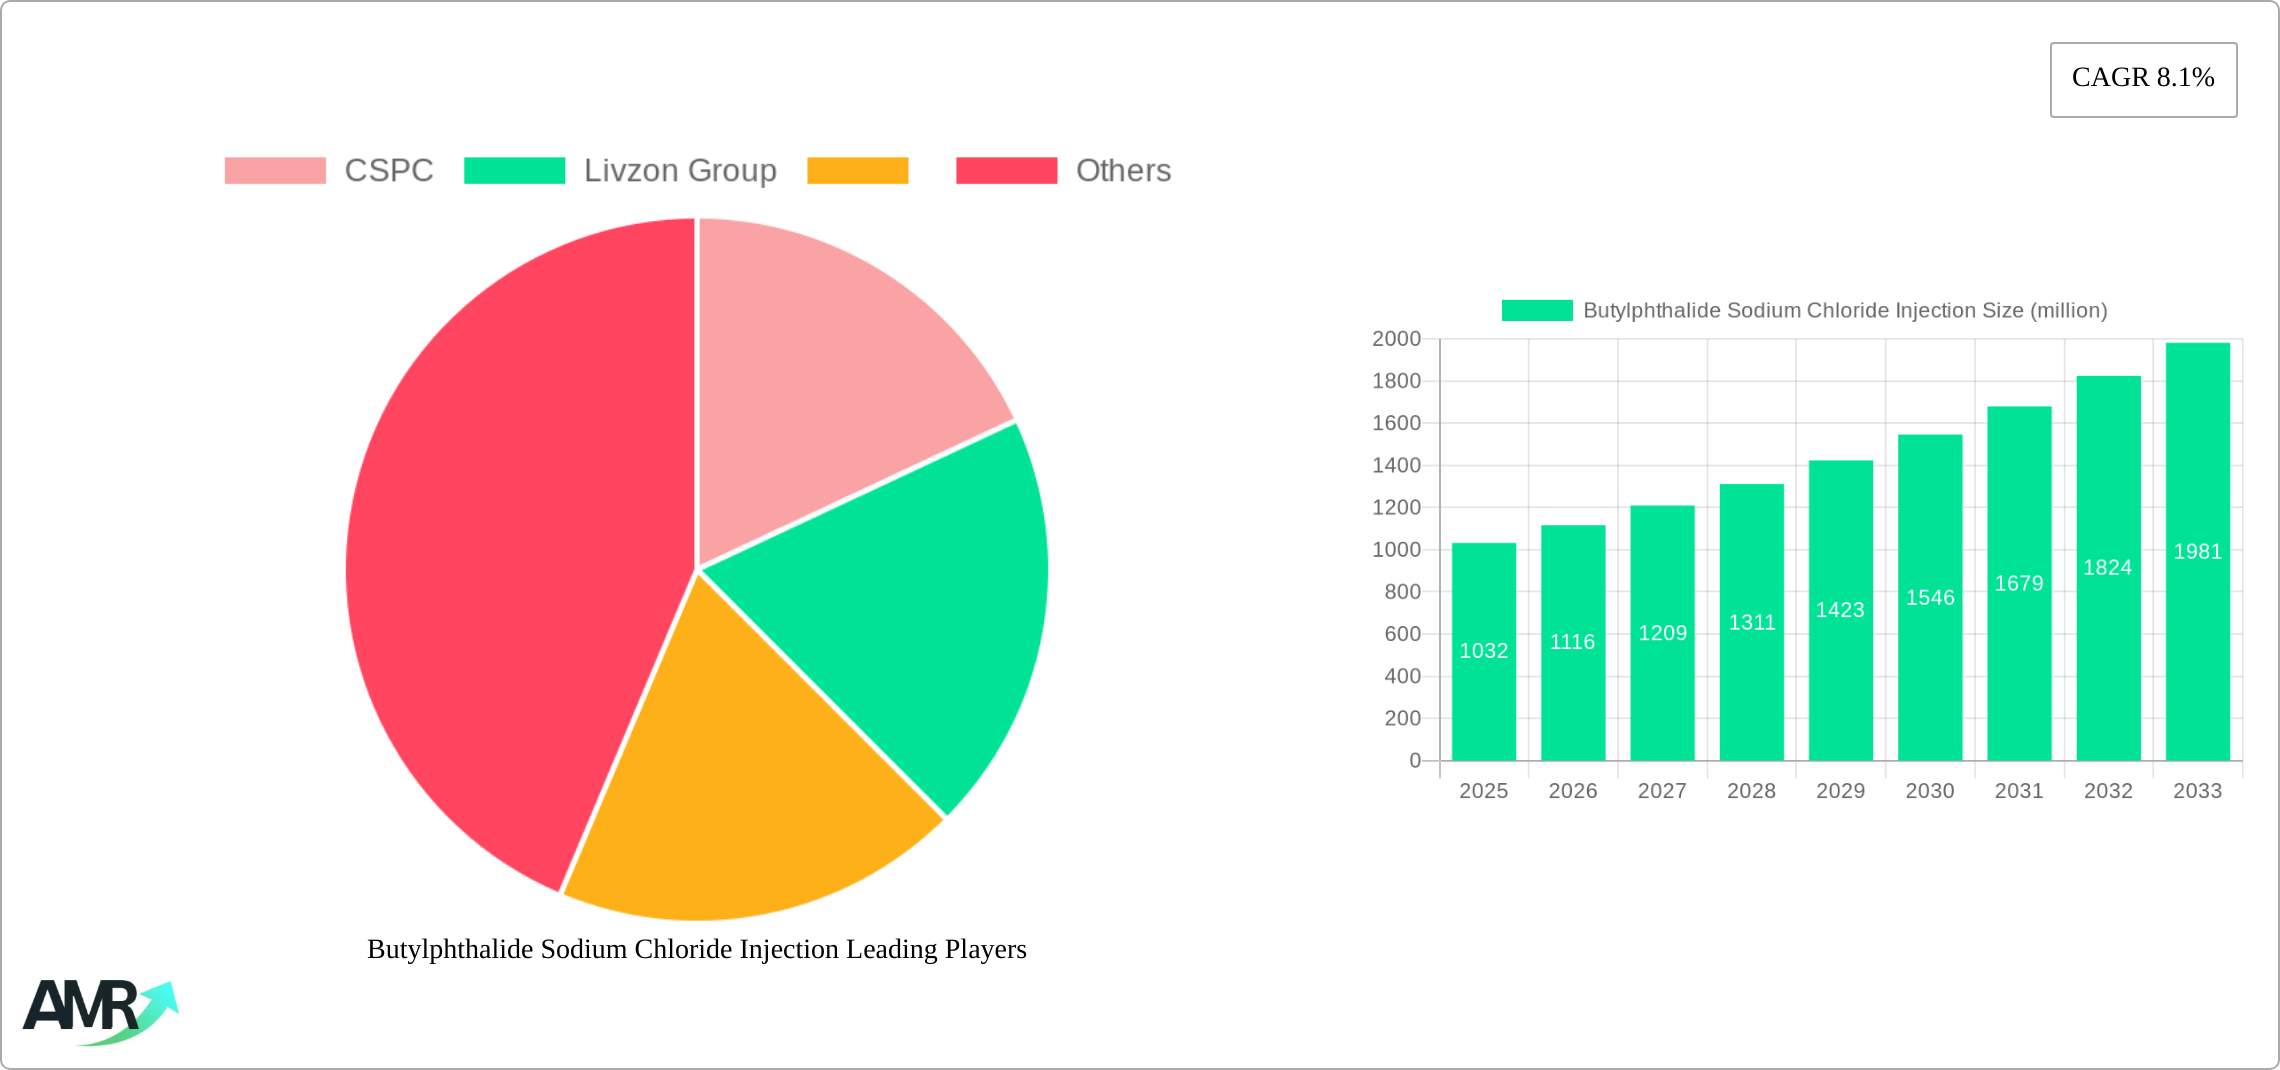Click the Leading Players chart title
The image size is (2280, 1070).
tap(697, 949)
